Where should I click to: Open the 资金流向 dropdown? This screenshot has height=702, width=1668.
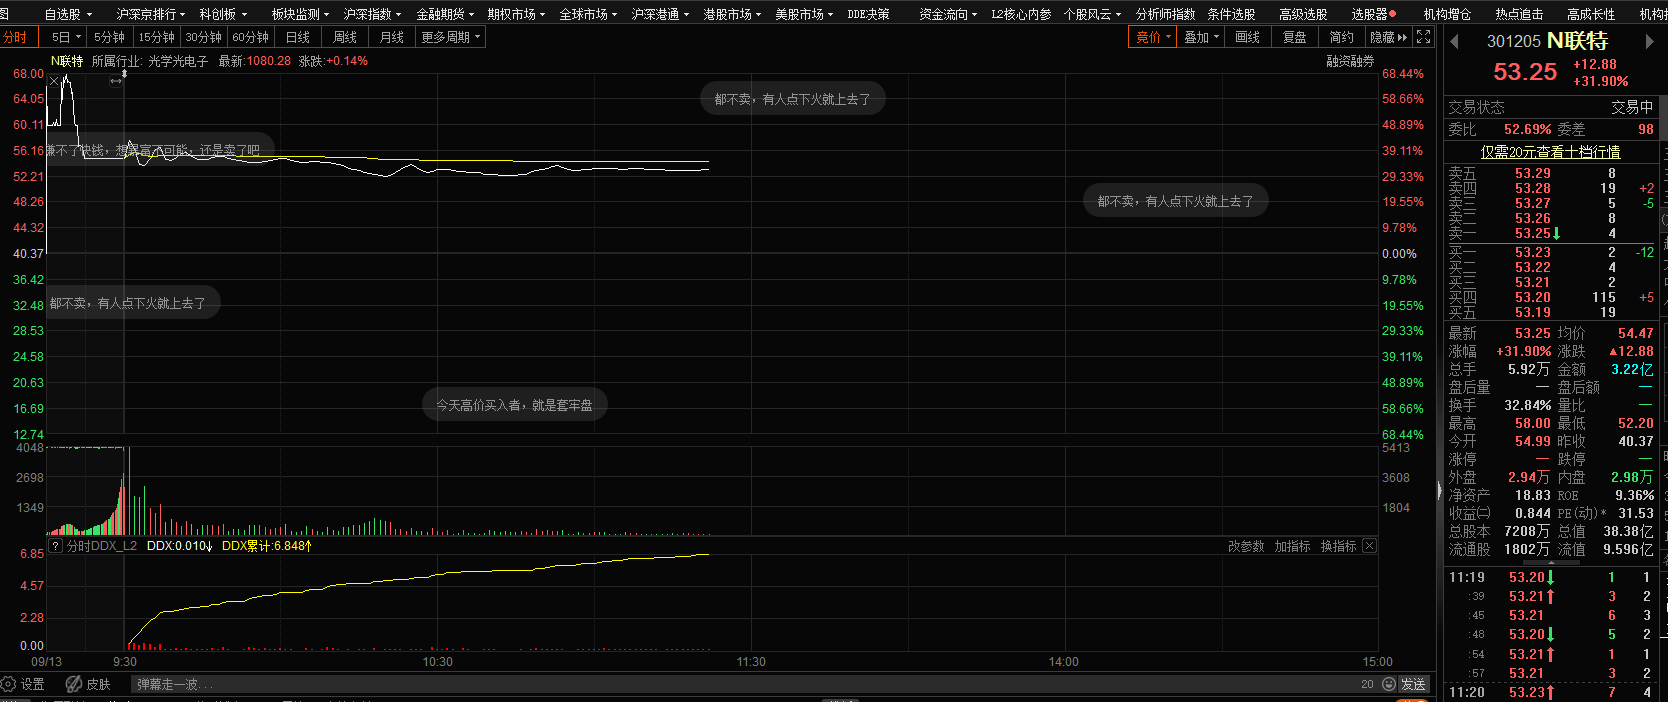(x=948, y=14)
